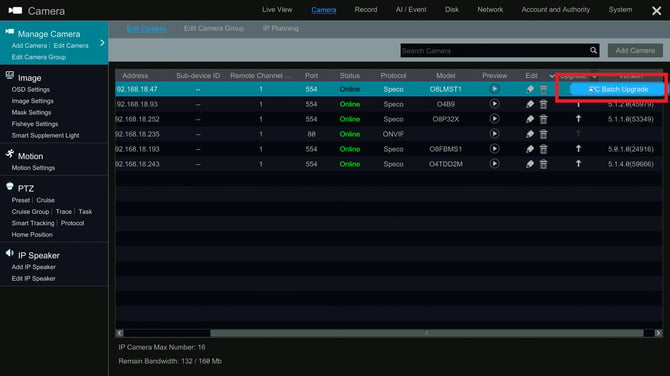The width and height of the screenshot is (670, 376).
Task: Open PTZ Protocol link
Action: [x=72, y=223]
